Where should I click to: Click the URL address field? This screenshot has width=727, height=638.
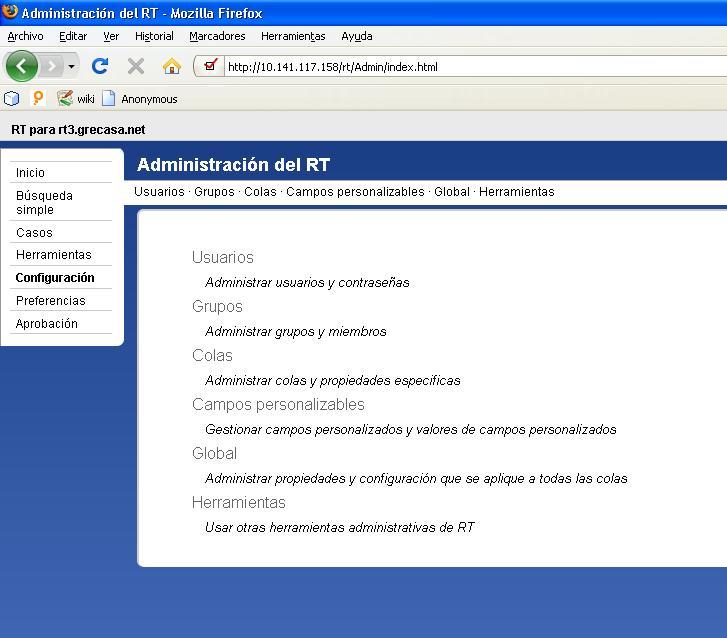(x=470, y=67)
